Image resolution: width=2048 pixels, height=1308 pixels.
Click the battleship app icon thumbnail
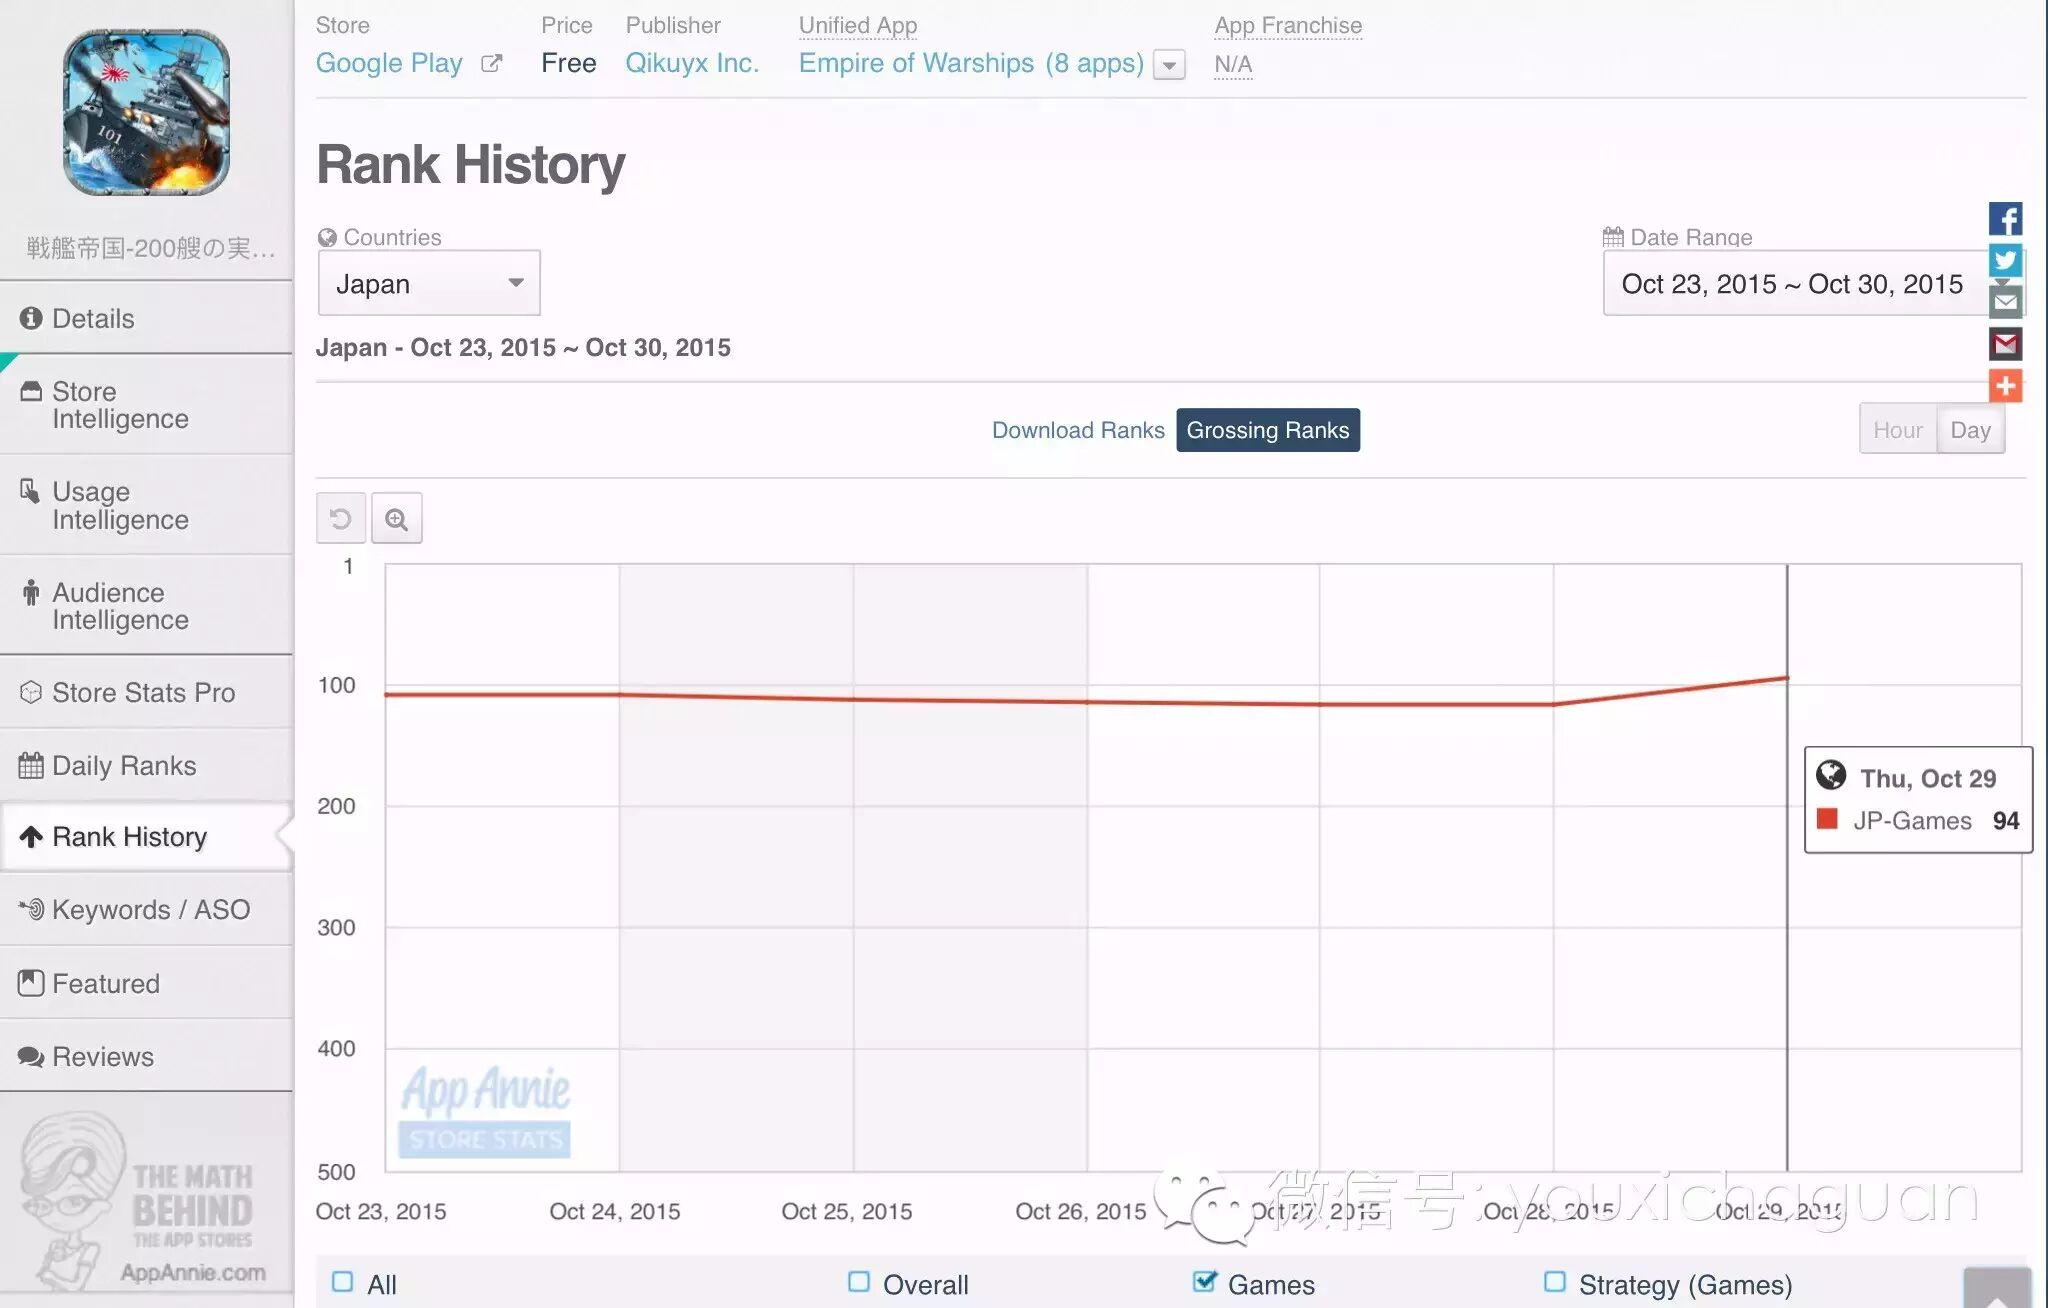click(x=146, y=113)
